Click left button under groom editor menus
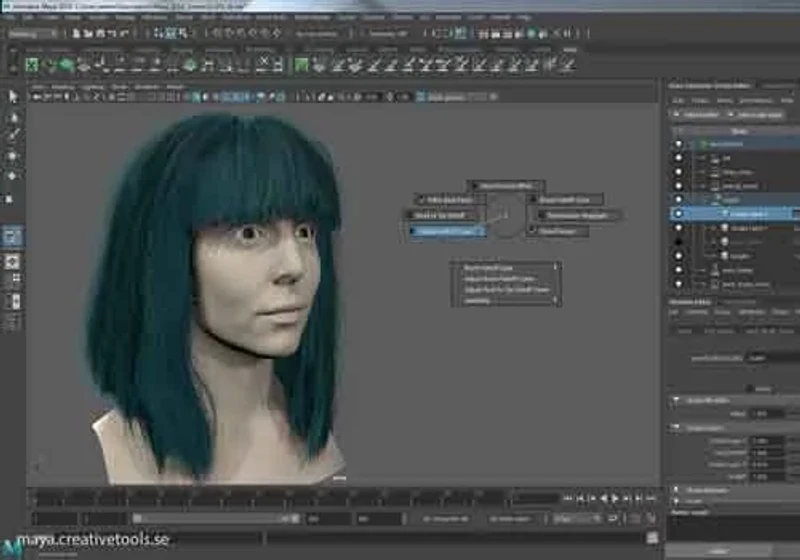This screenshot has height=560, width=800. tap(695, 115)
